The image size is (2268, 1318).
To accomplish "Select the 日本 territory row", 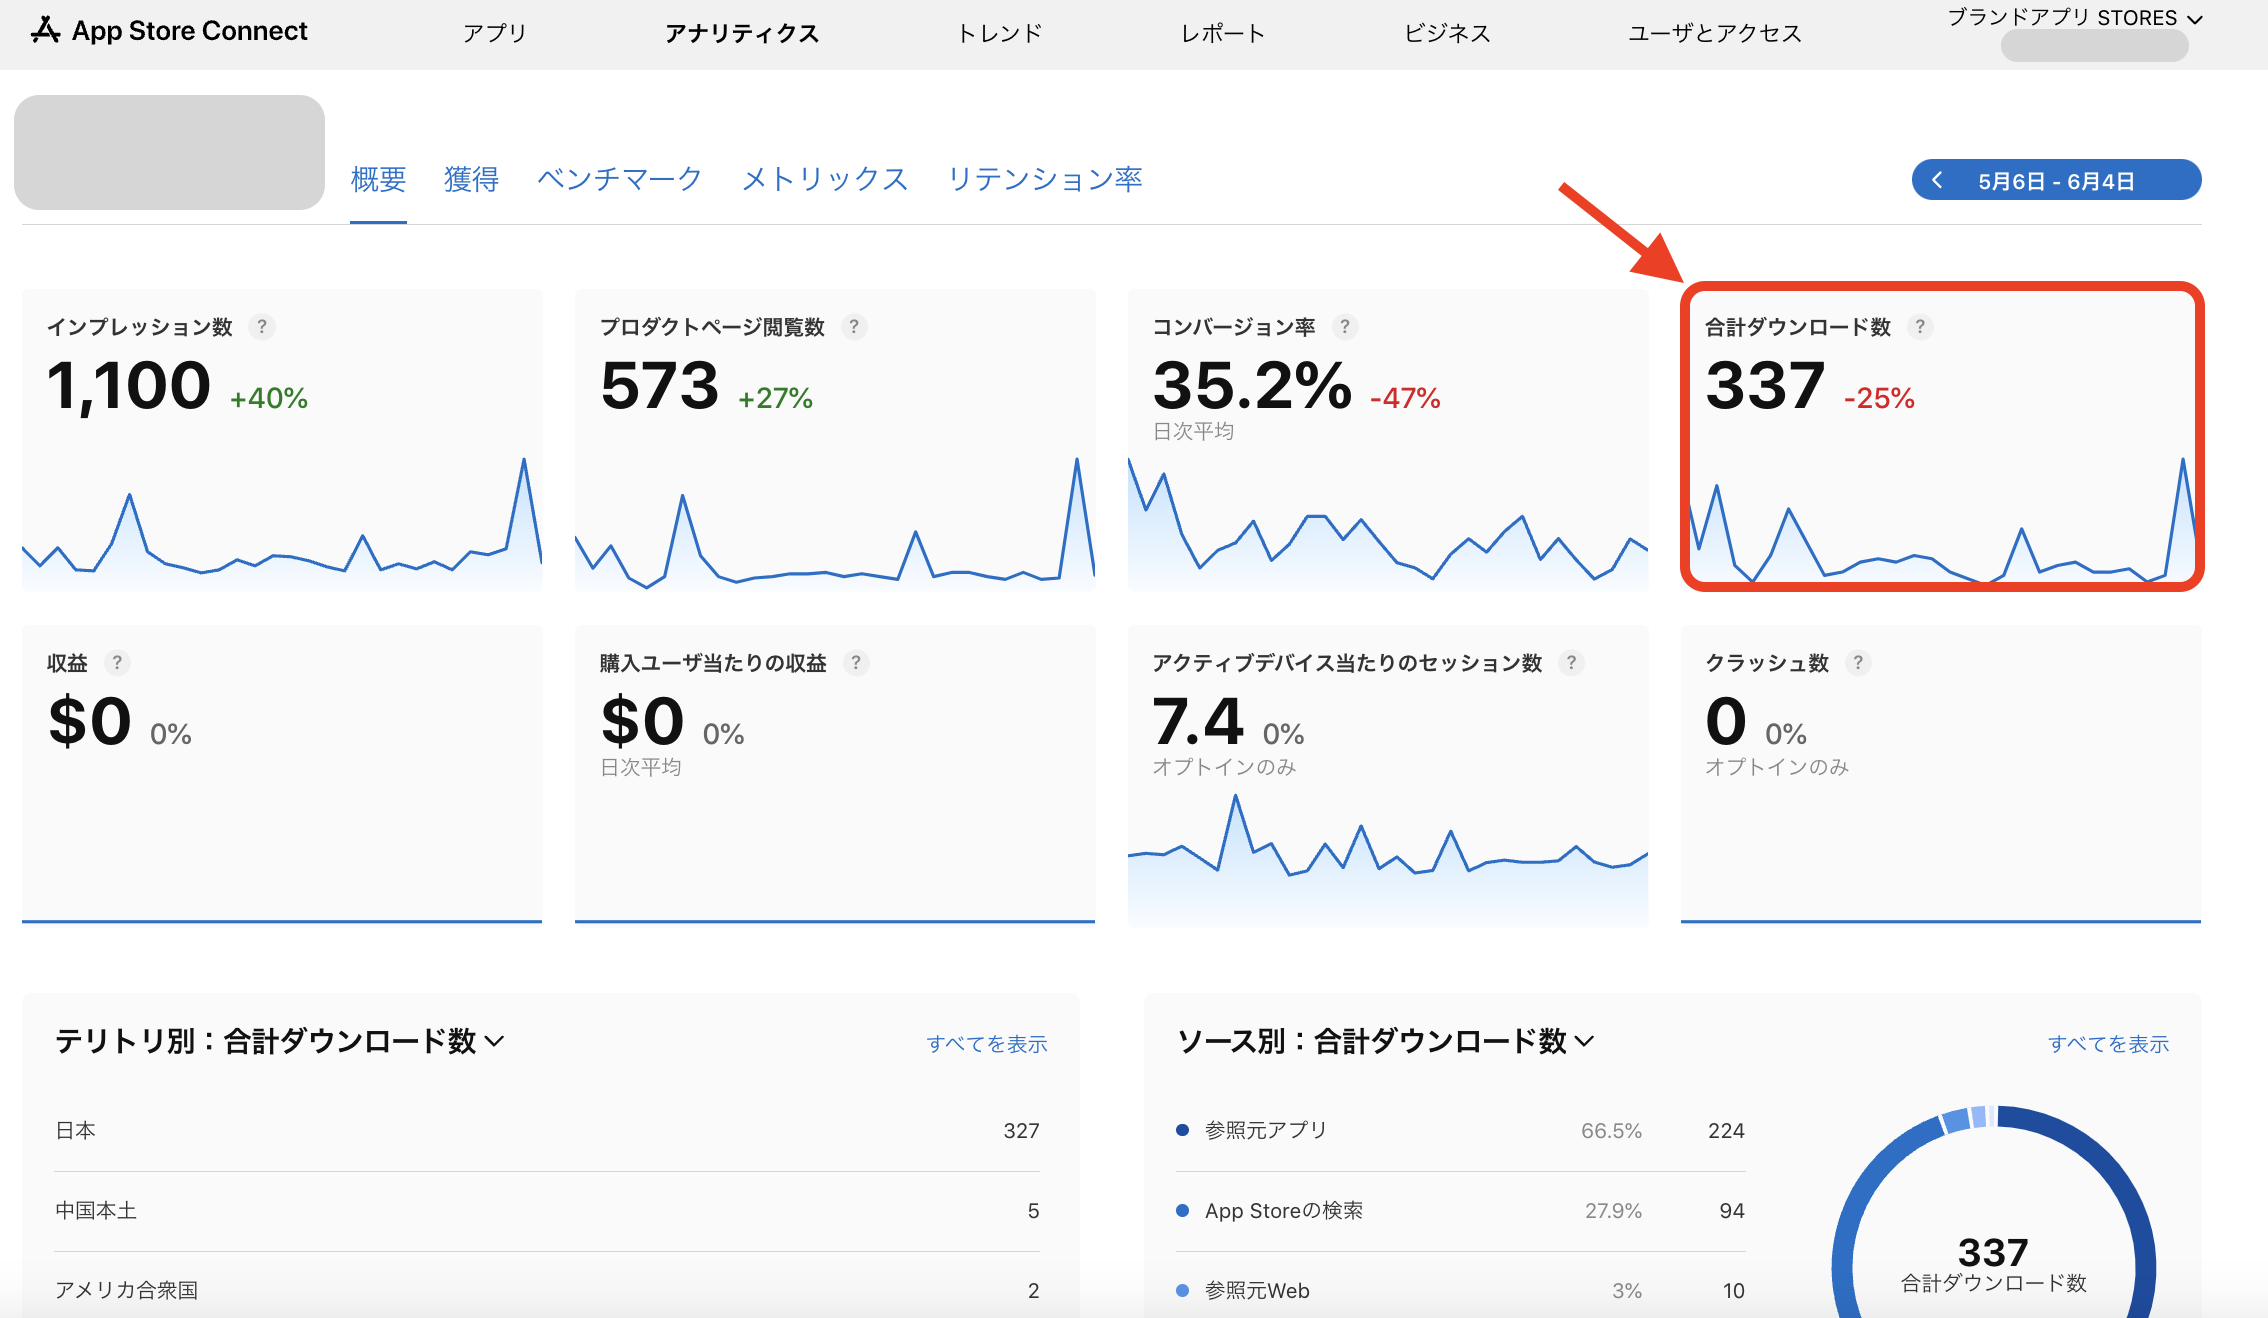I will [x=547, y=1131].
